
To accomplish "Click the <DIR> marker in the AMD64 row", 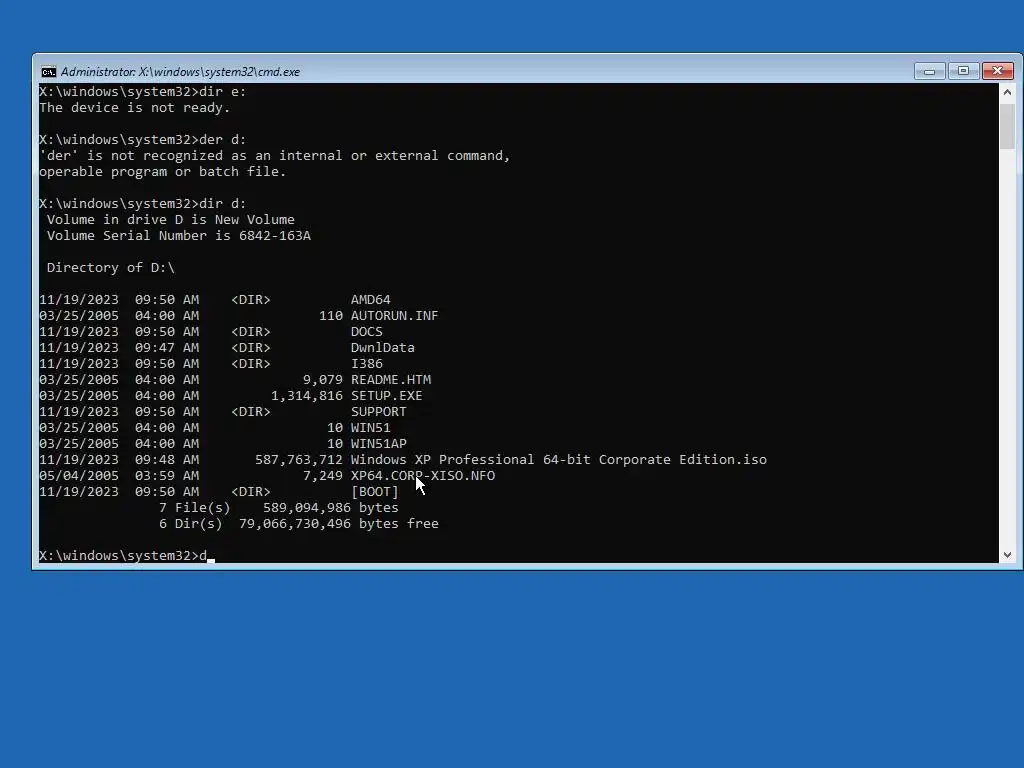I will click(251, 300).
